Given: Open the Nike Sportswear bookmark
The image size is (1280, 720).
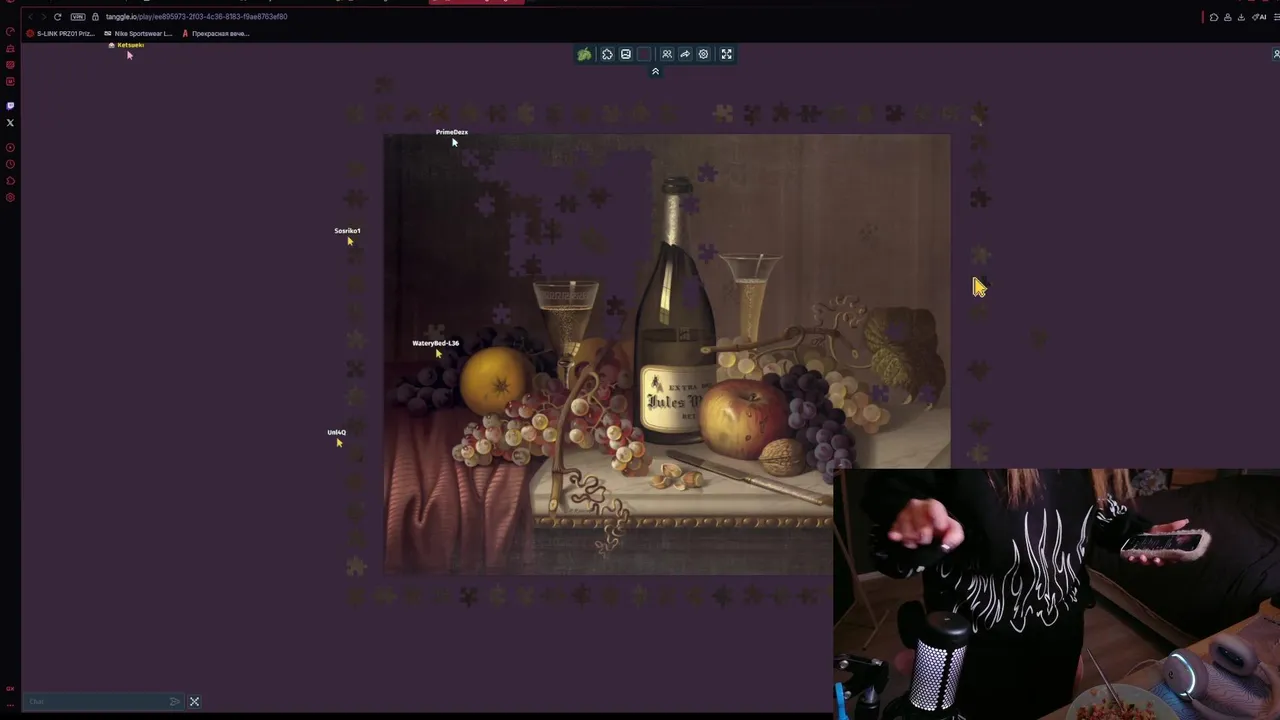Looking at the screenshot, I should [x=138, y=33].
